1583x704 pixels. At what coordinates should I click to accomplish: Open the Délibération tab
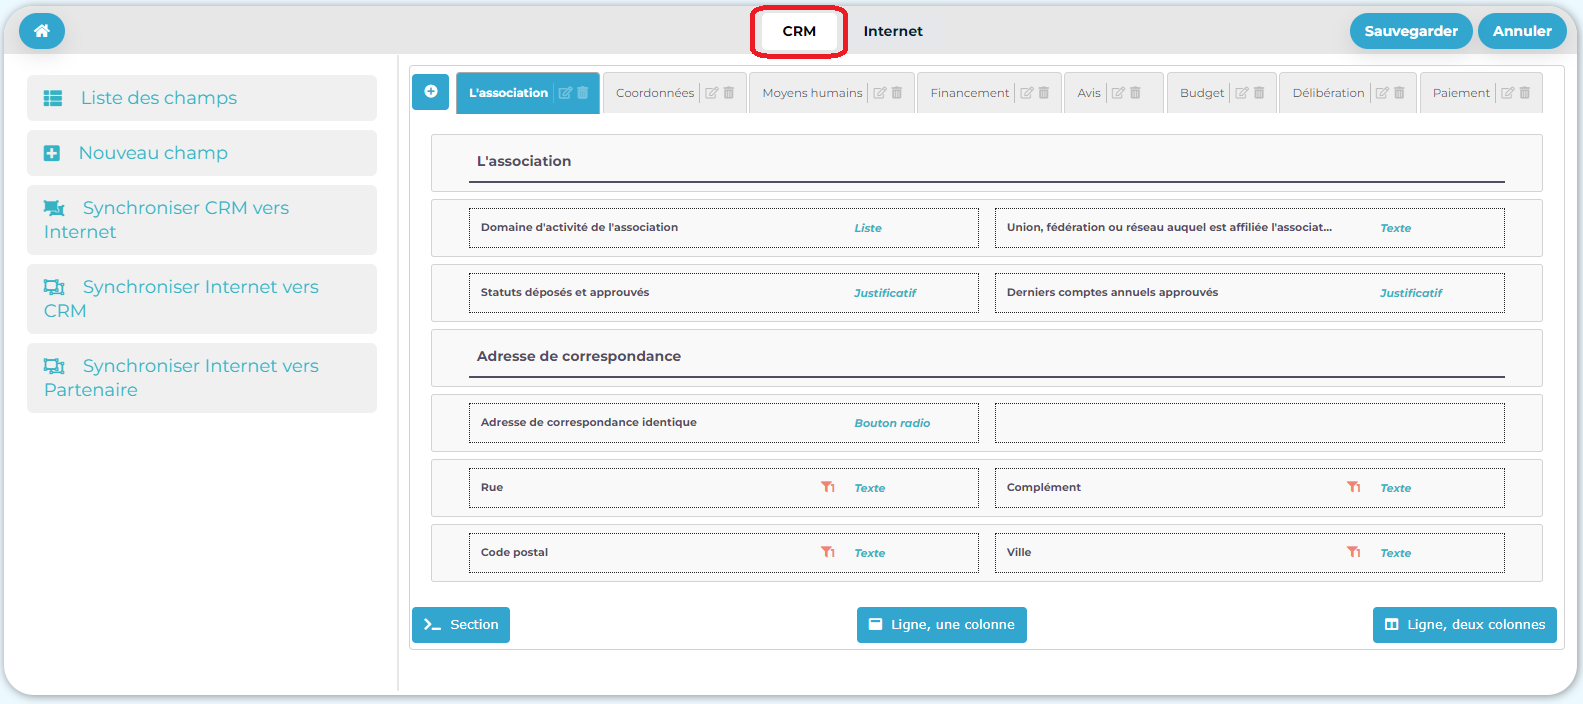click(1327, 93)
